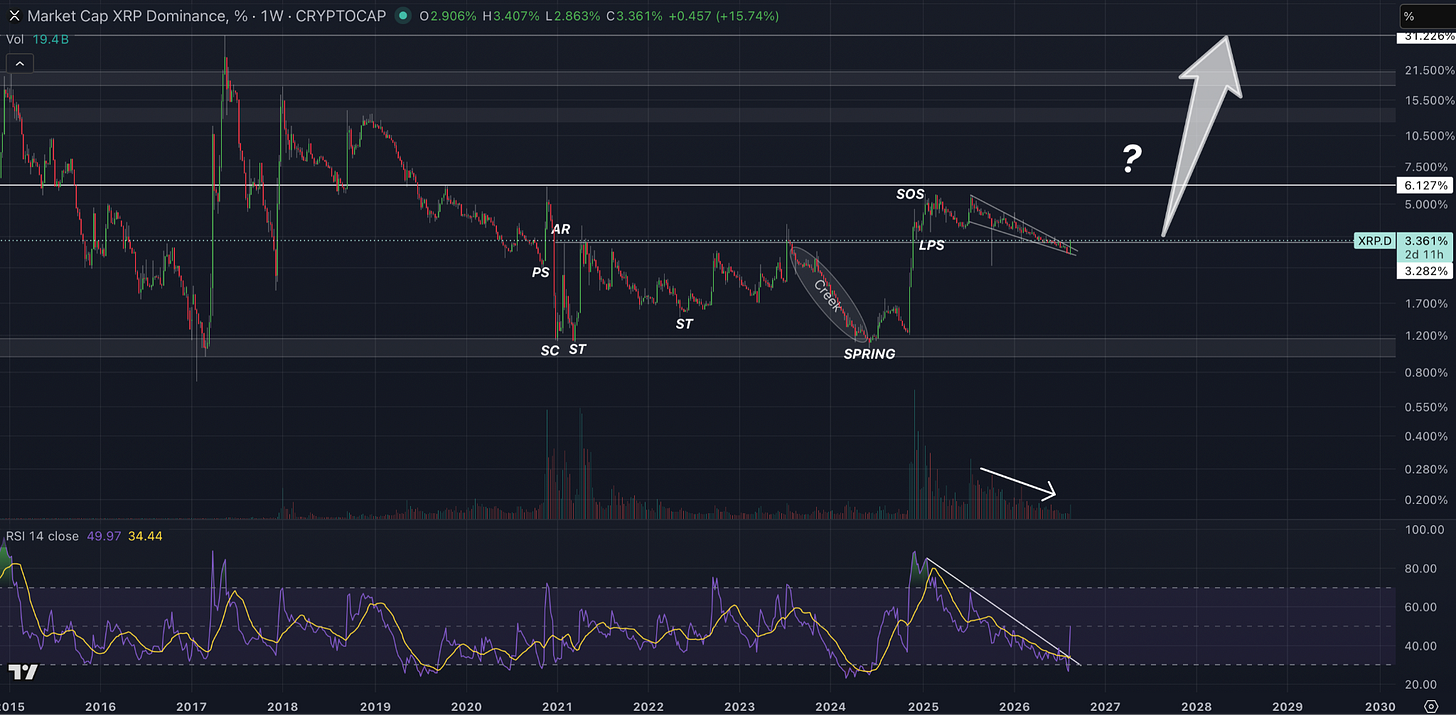The height and width of the screenshot is (715, 1456).
Task: Select the Vol 19.4B indicator legend
Action: [35, 40]
